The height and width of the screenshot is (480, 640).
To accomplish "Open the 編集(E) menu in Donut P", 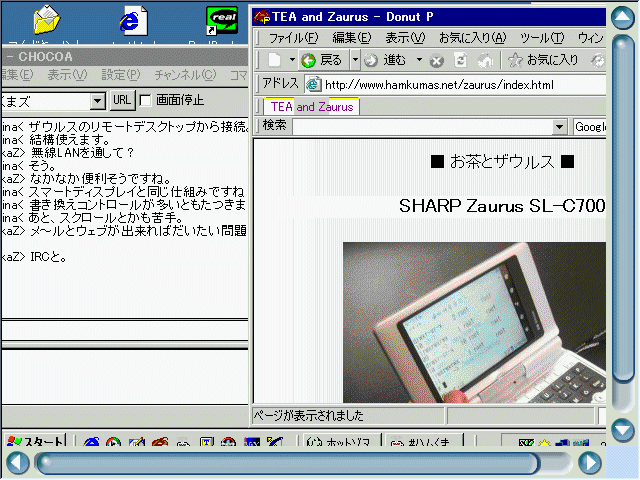I will click(x=351, y=38).
